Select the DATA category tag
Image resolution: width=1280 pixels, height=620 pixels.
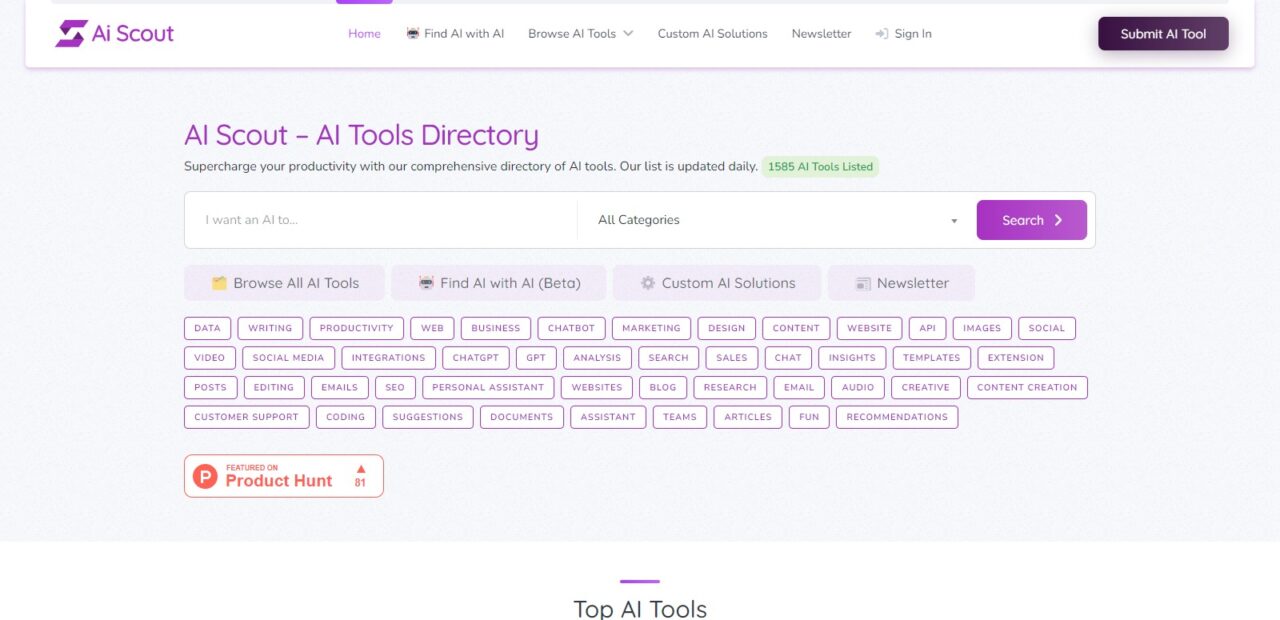(x=208, y=328)
